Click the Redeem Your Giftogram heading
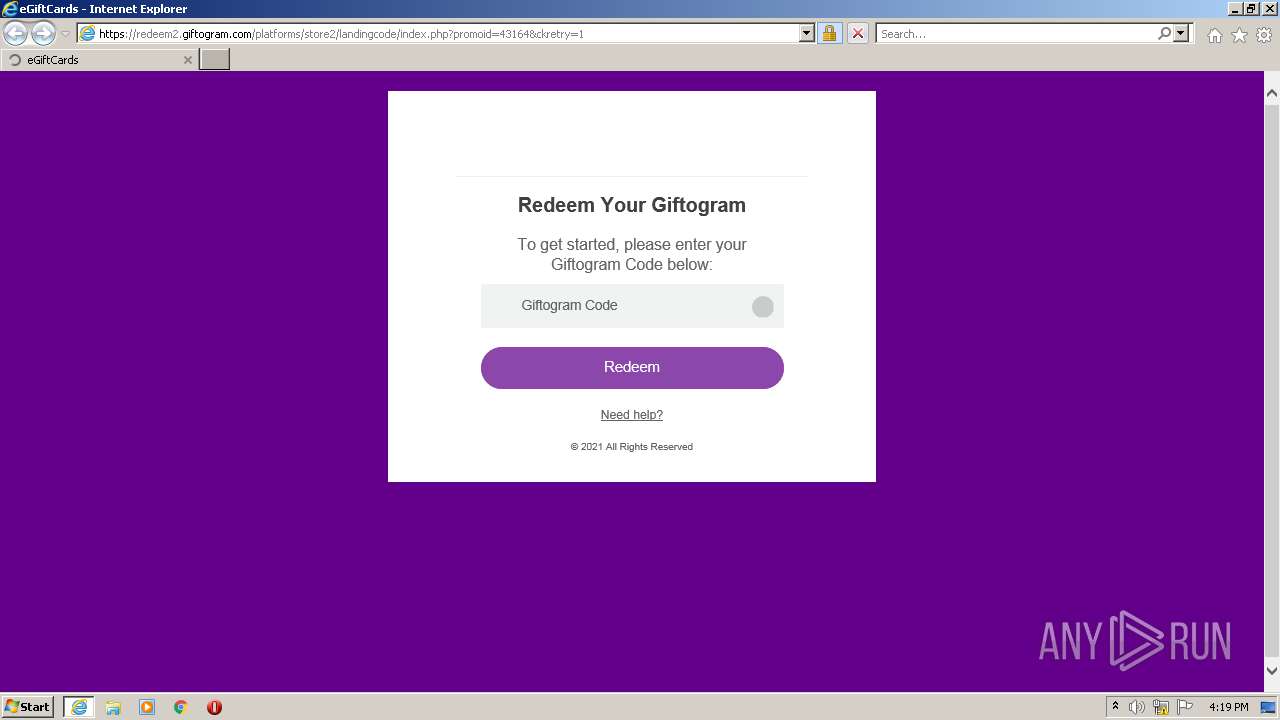Image resolution: width=1280 pixels, height=720 pixels. tap(632, 205)
